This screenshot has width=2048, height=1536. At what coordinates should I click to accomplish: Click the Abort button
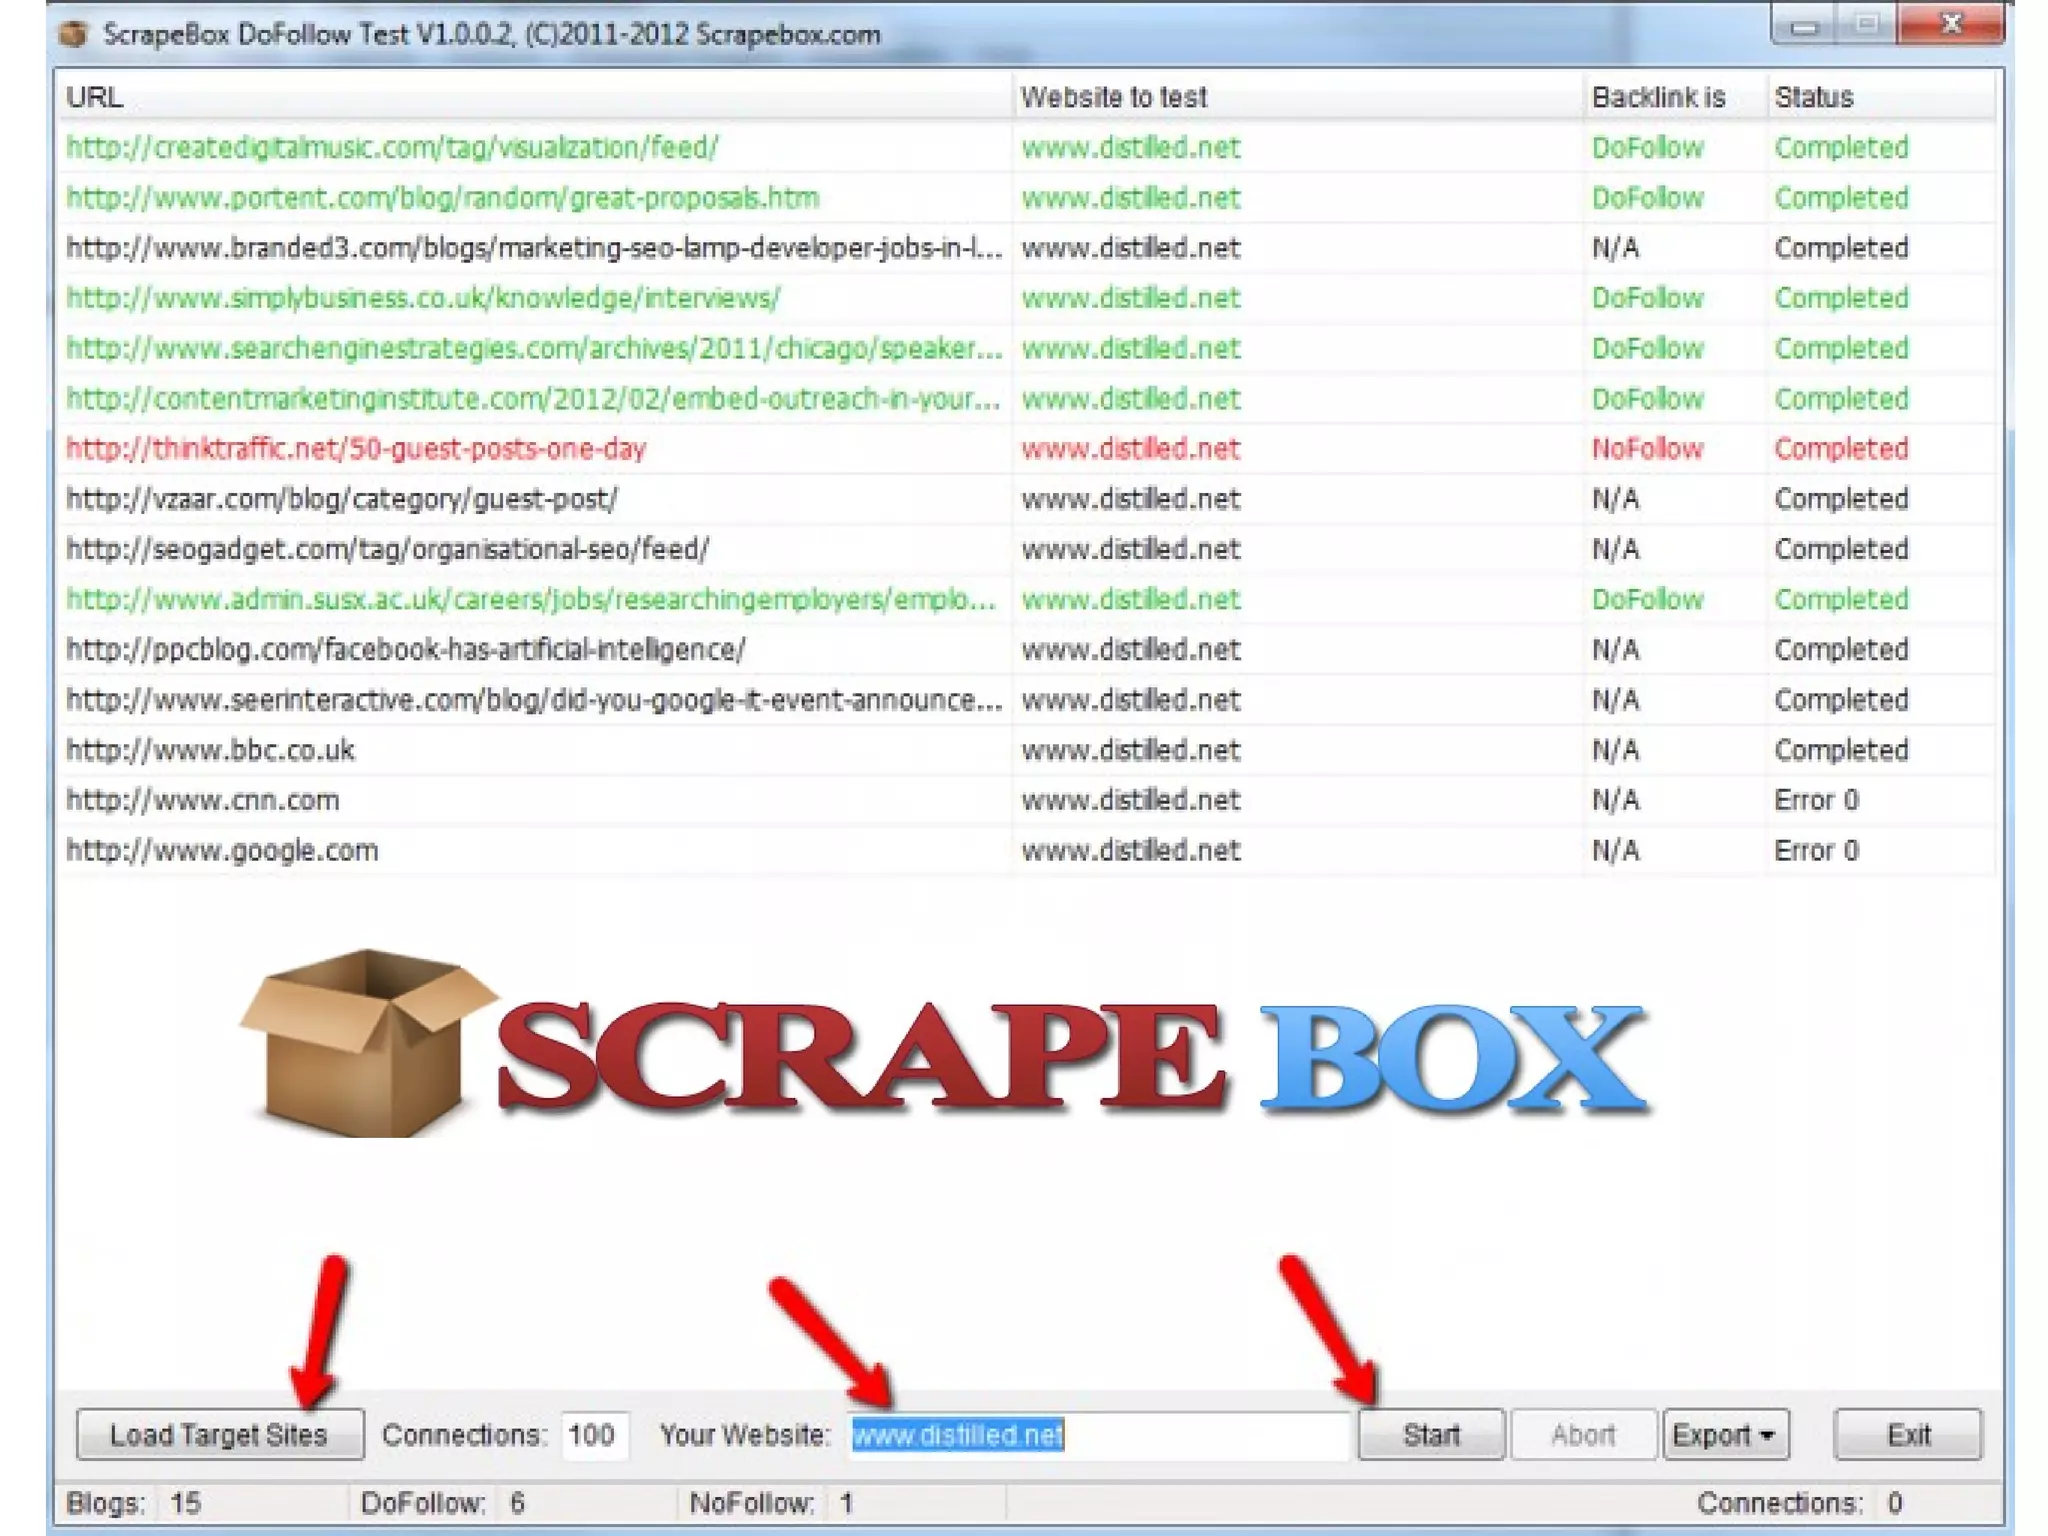(x=1582, y=1435)
